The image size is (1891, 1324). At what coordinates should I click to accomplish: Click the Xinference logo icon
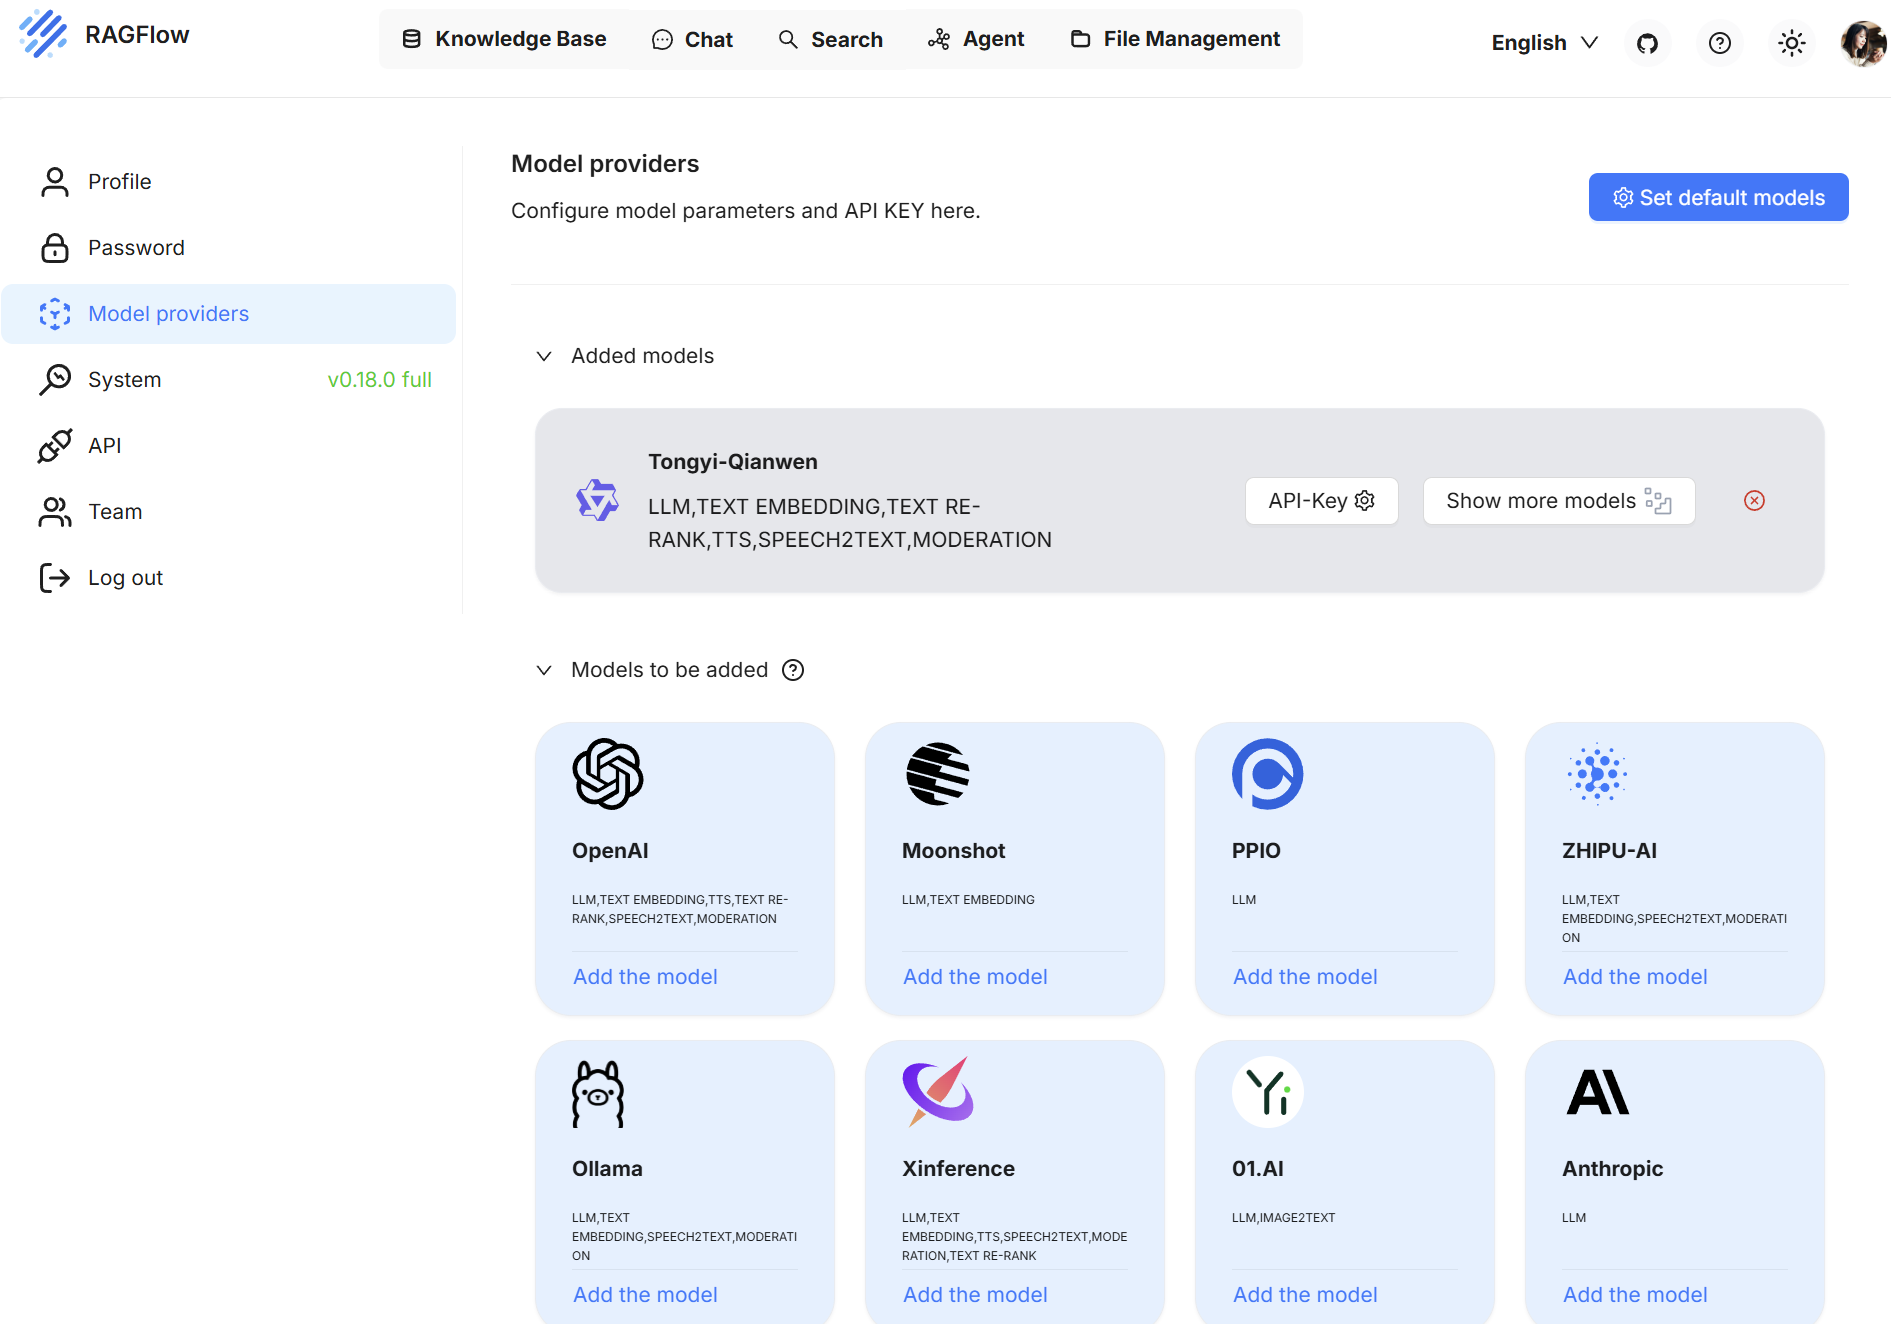[938, 1092]
